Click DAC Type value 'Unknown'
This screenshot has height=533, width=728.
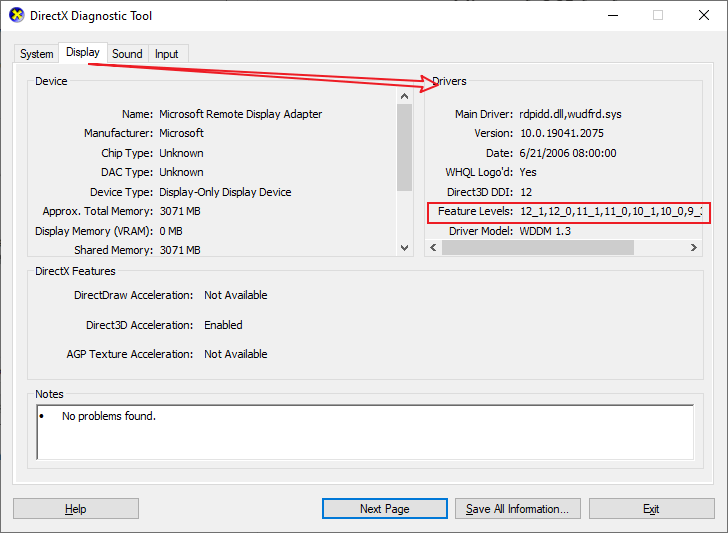[182, 172]
